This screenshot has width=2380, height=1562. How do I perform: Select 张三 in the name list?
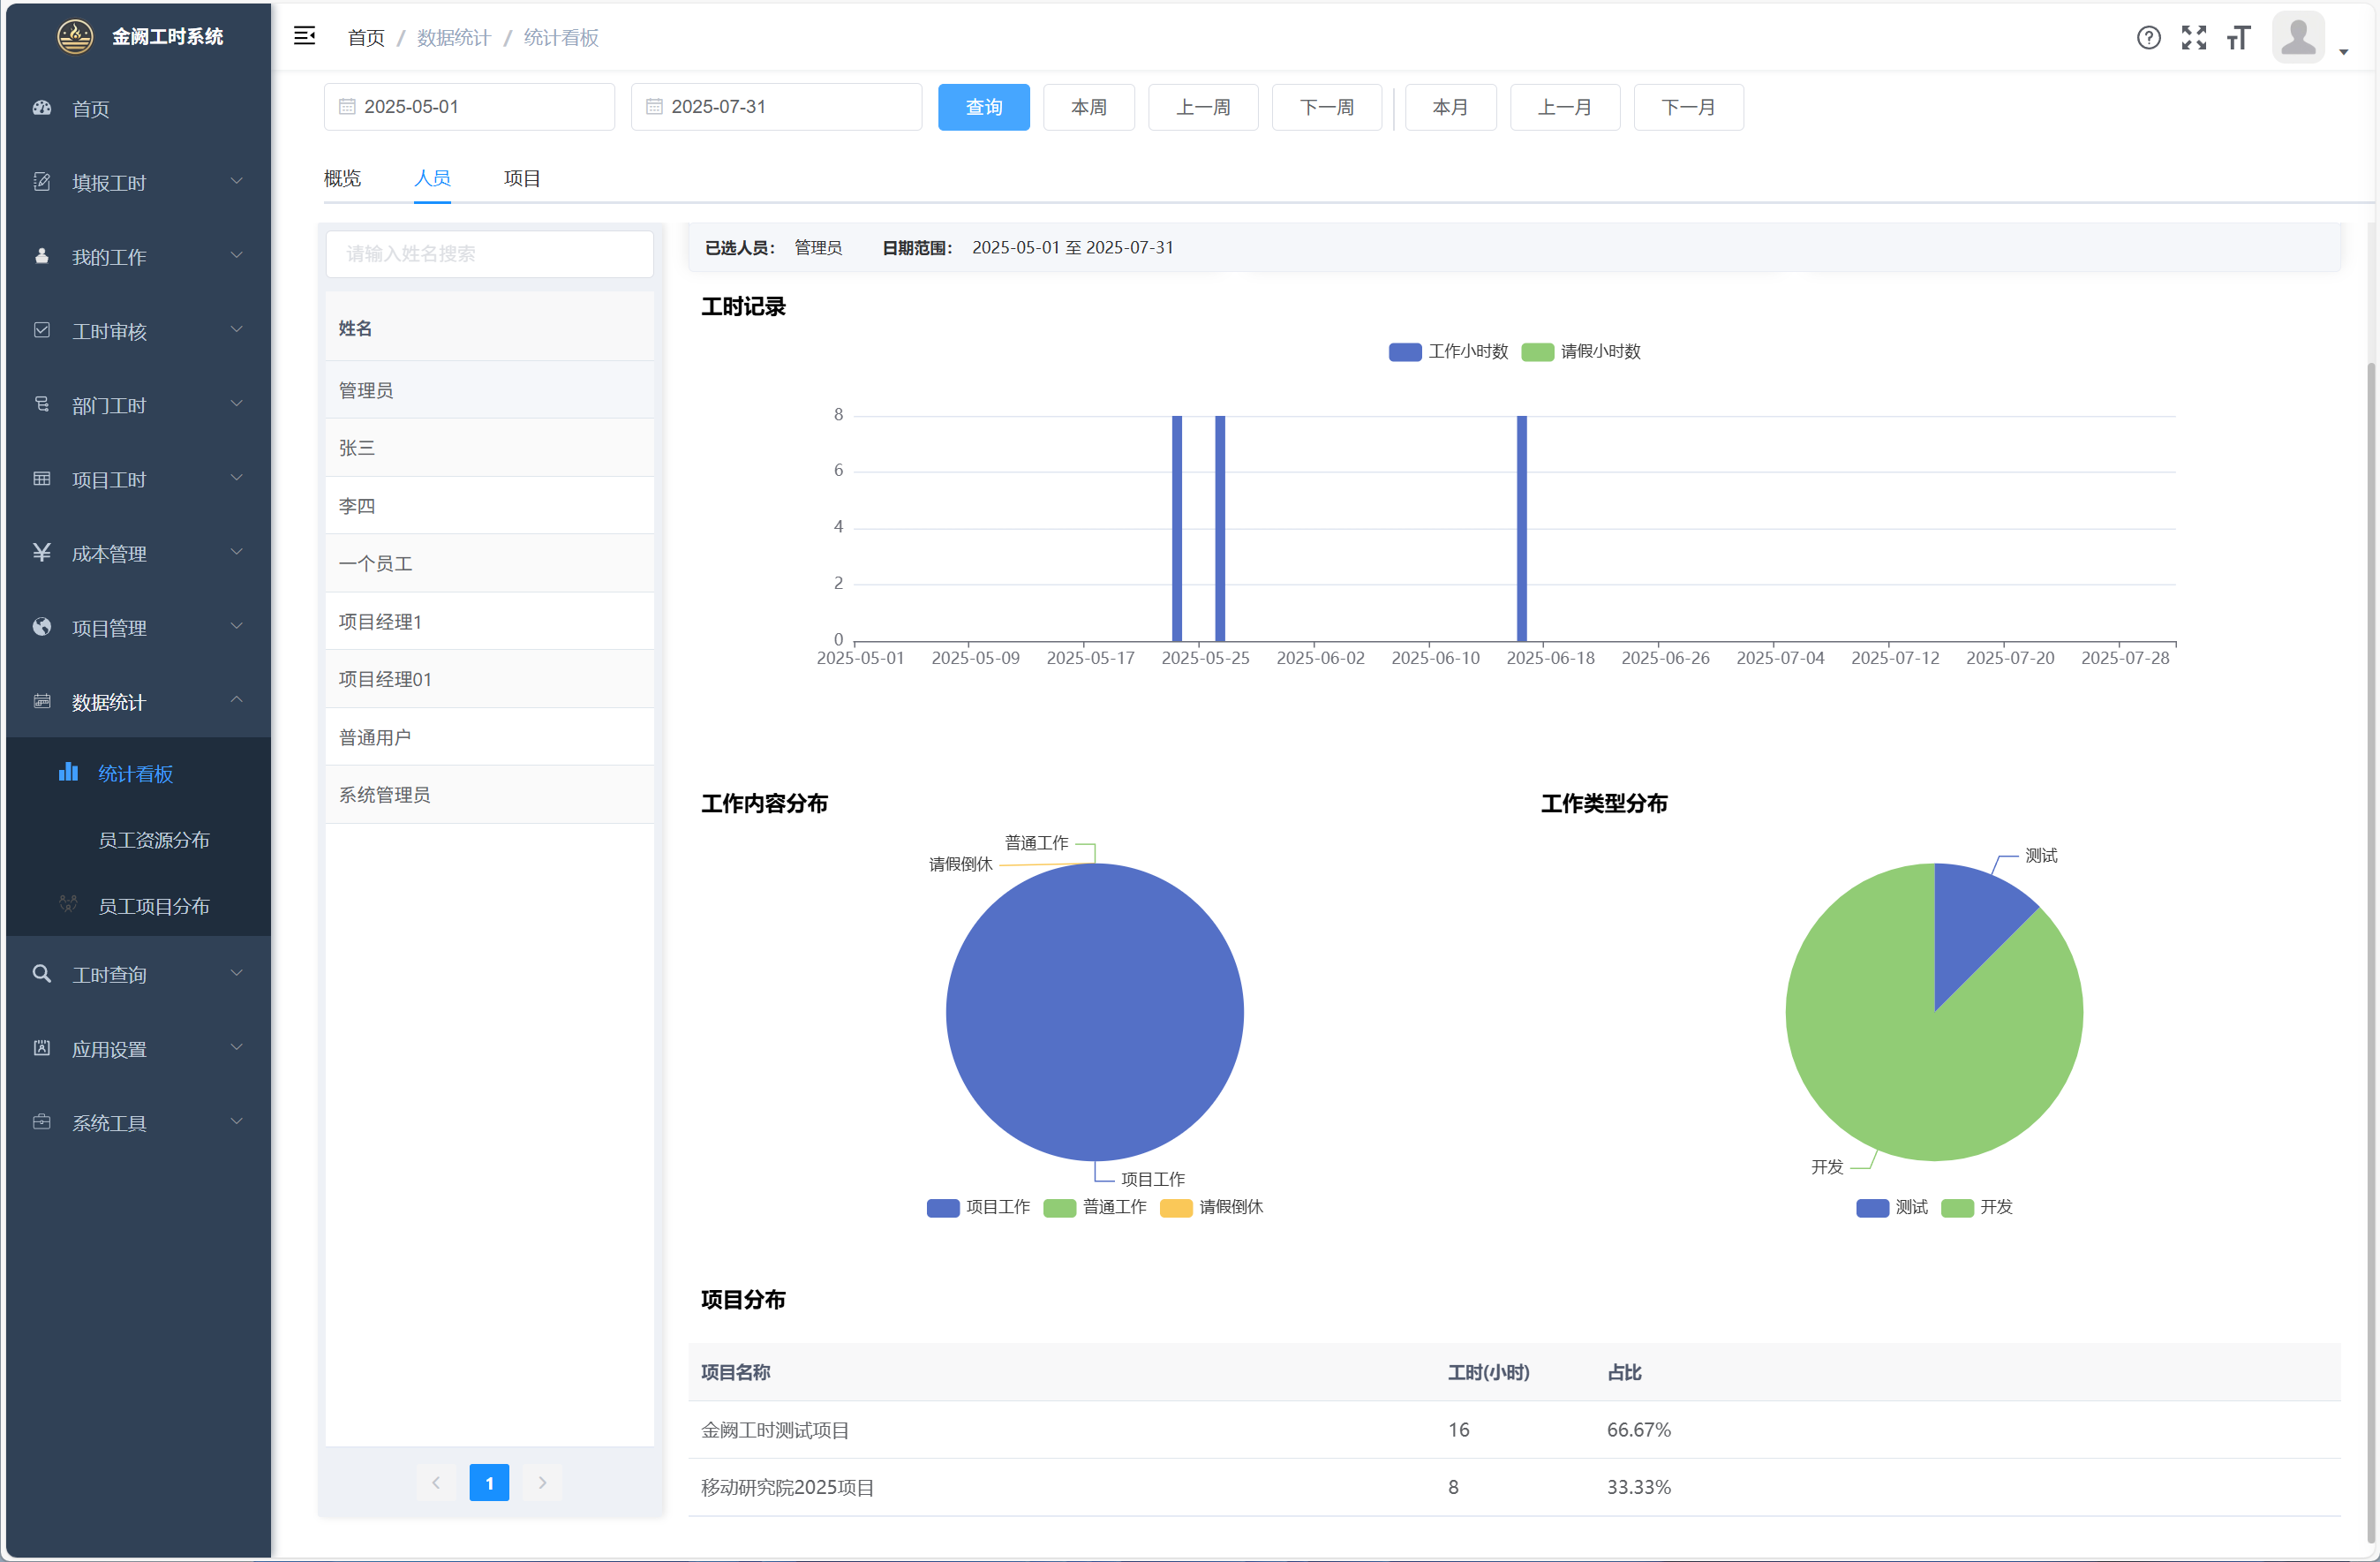489,448
